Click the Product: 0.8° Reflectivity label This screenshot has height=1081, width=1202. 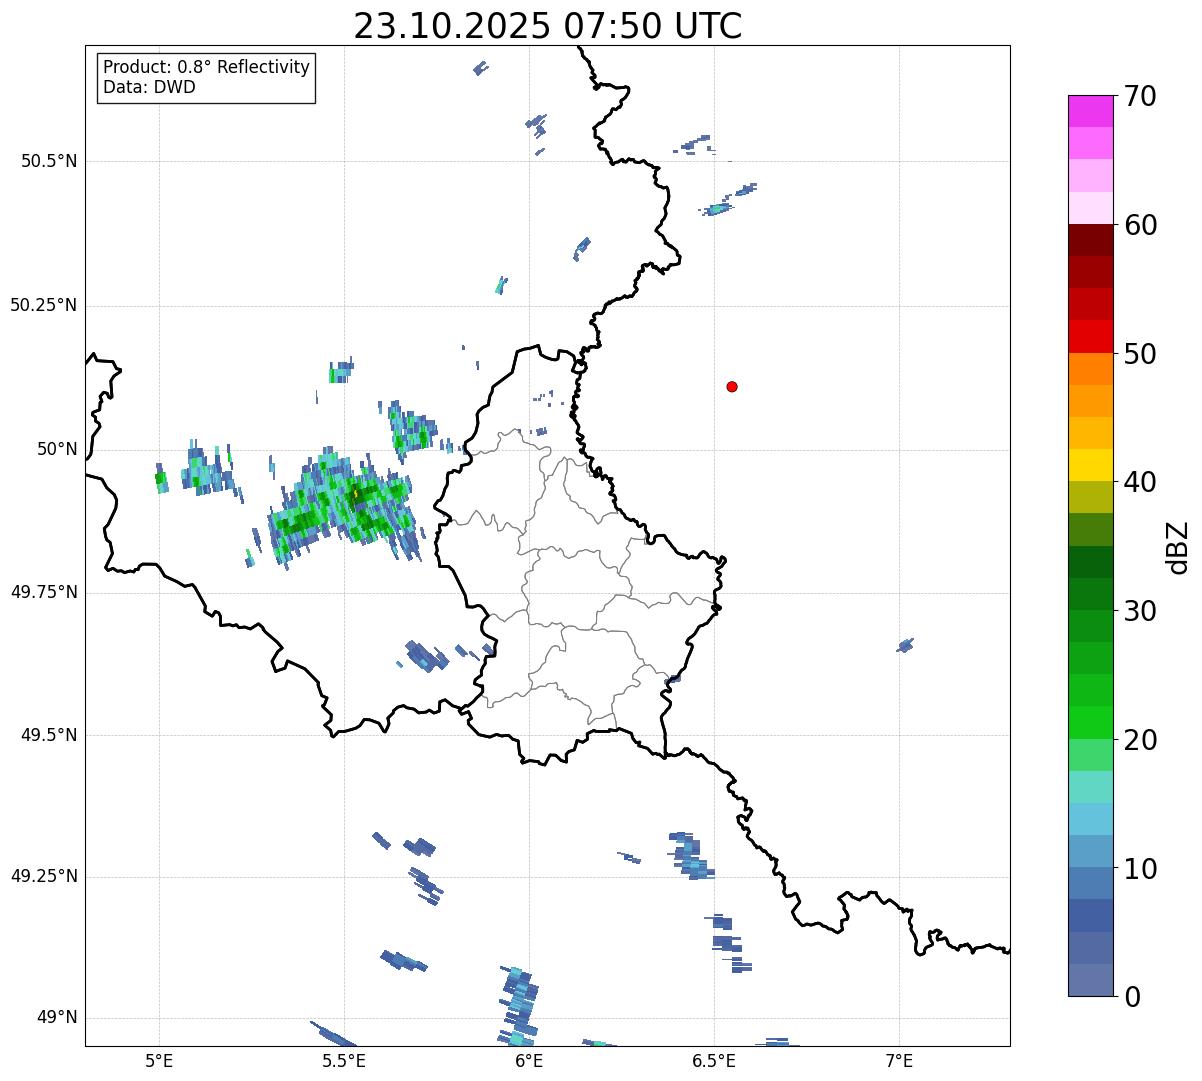tap(207, 67)
